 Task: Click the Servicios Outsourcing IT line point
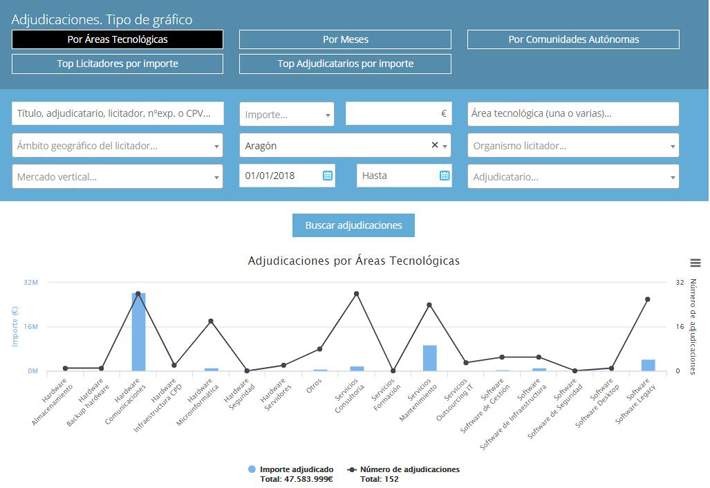click(466, 363)
